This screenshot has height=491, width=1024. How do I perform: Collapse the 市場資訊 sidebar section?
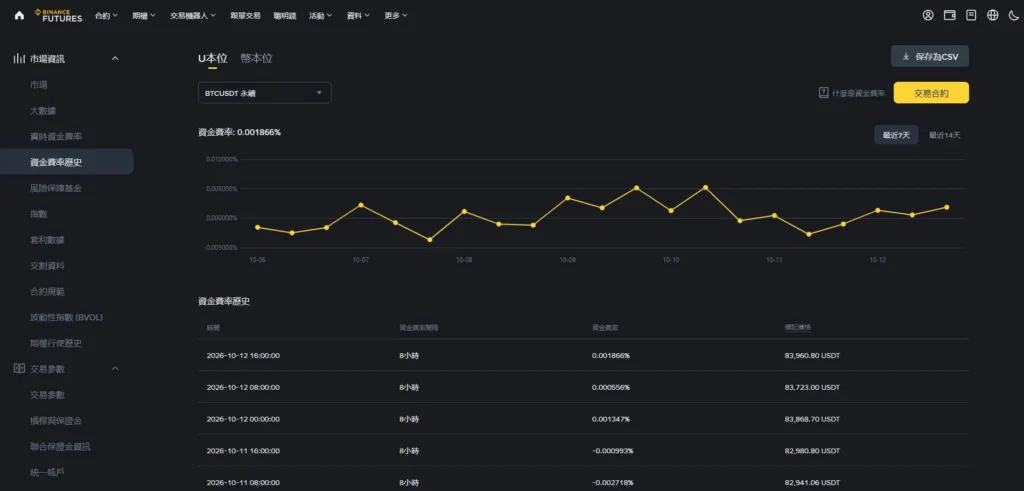point(116,59)
